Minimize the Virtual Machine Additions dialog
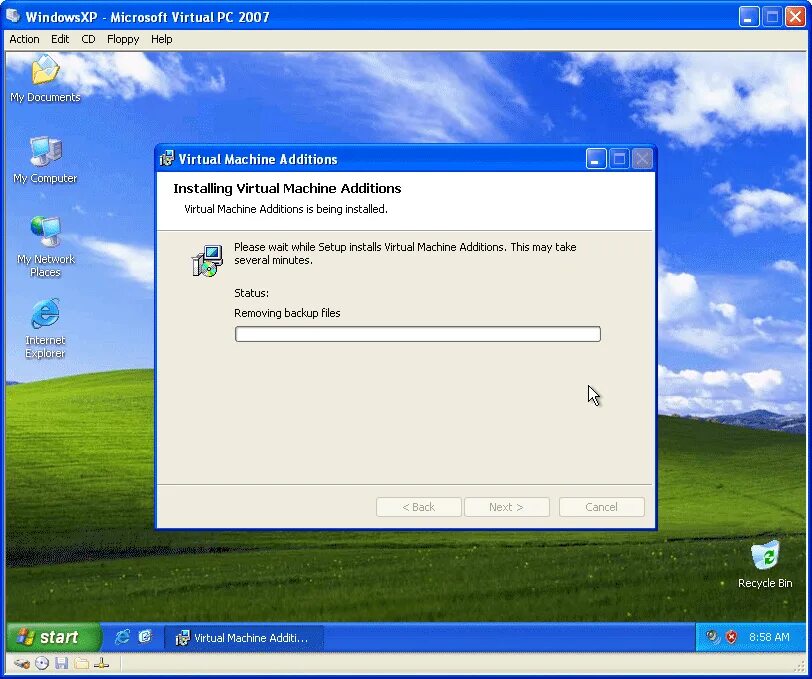This screenshot has width=812, height=679. [596, 158]
